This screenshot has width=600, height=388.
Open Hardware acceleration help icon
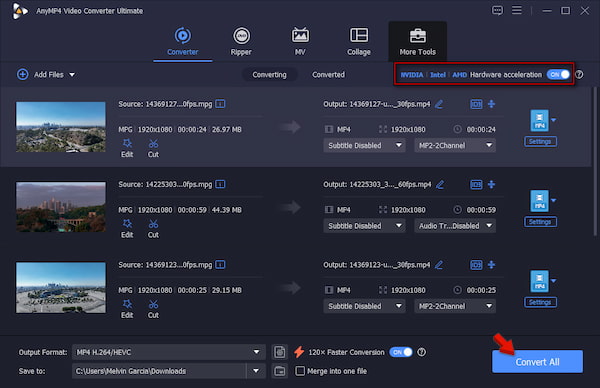point(579,75)
